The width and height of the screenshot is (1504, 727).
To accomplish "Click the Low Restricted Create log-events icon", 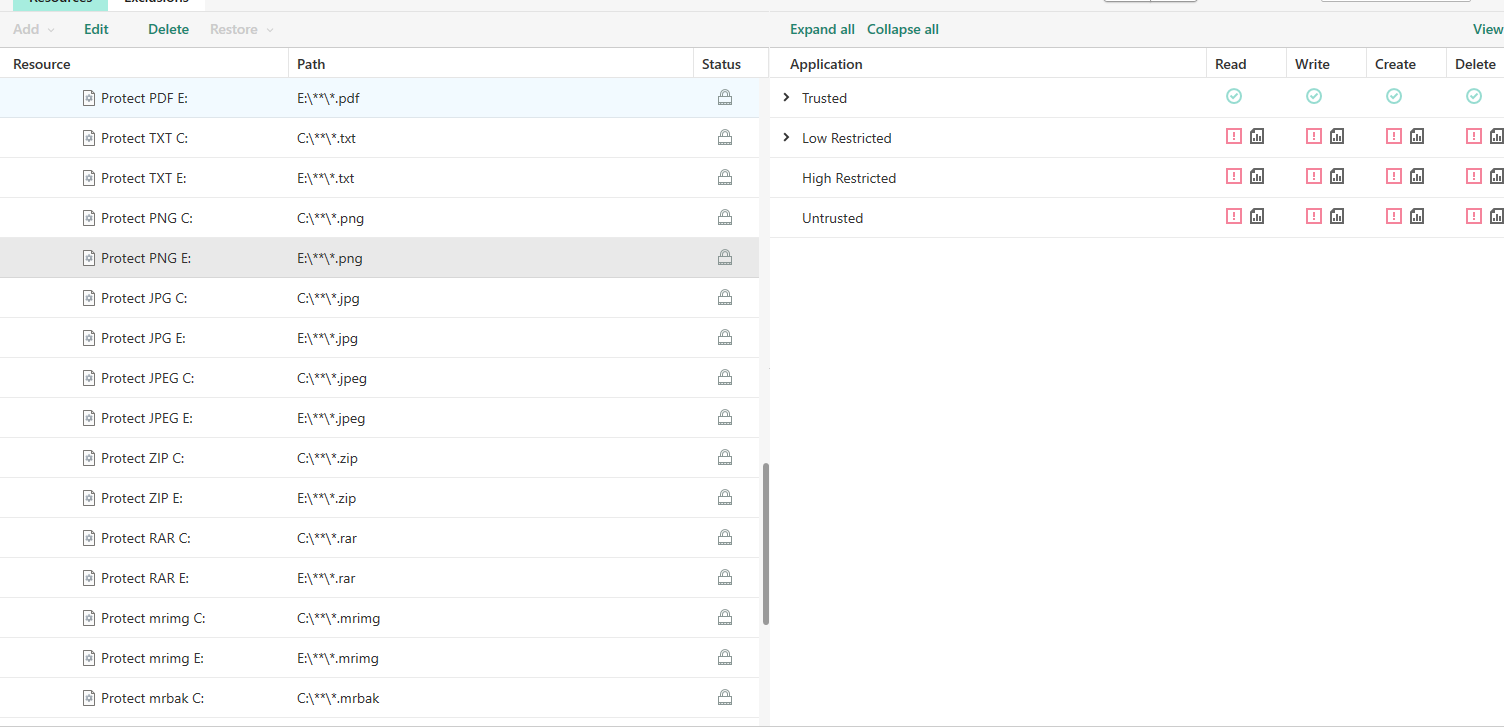I will coord(1417,136).
